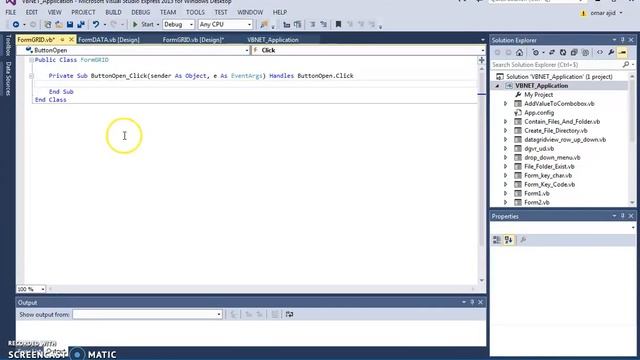Pin the Properties panel auto-hide icon
Viewport: 640px width, 360px height.
click(622, 216)
